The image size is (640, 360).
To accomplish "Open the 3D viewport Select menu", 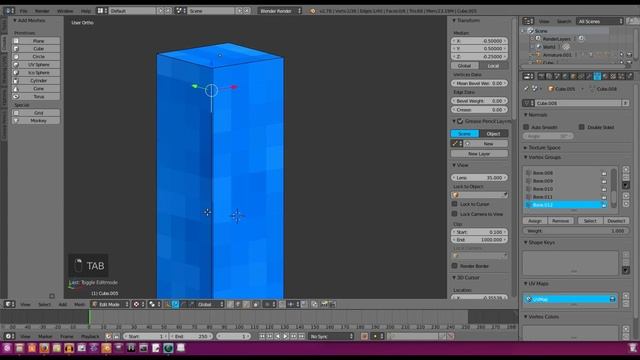I will tap(44, 304).
